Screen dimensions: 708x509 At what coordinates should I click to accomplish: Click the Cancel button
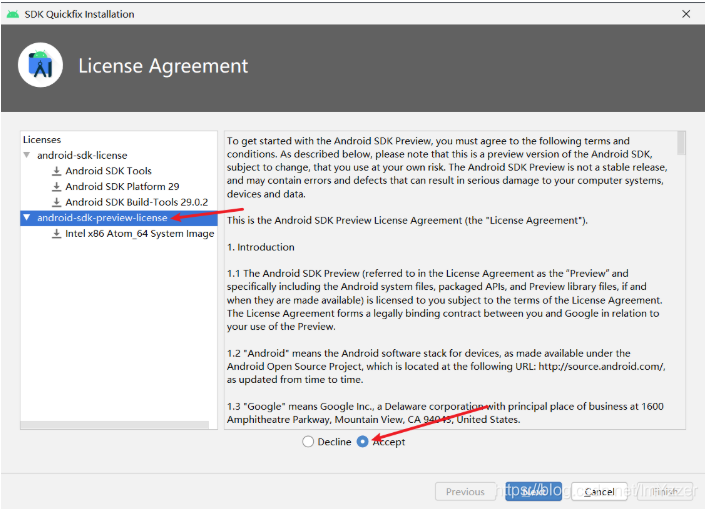pos(599,491)
